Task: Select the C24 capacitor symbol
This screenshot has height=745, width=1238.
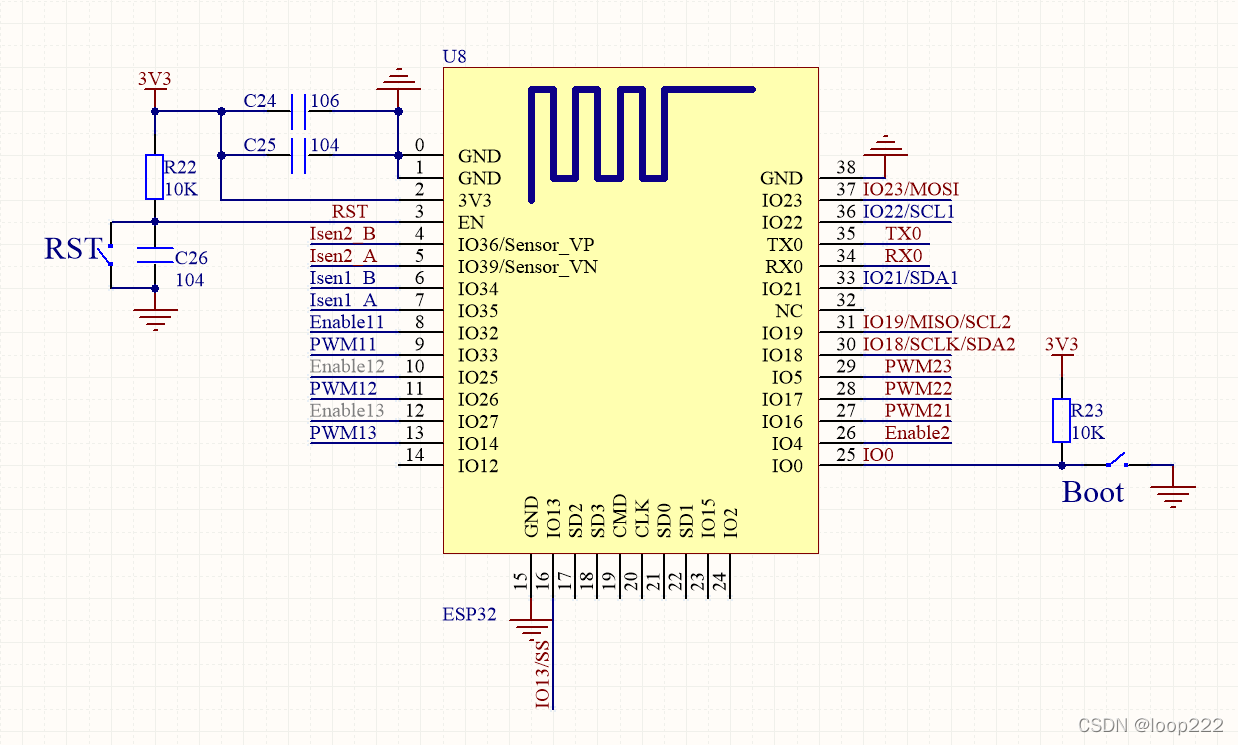Action: [297, 111]
